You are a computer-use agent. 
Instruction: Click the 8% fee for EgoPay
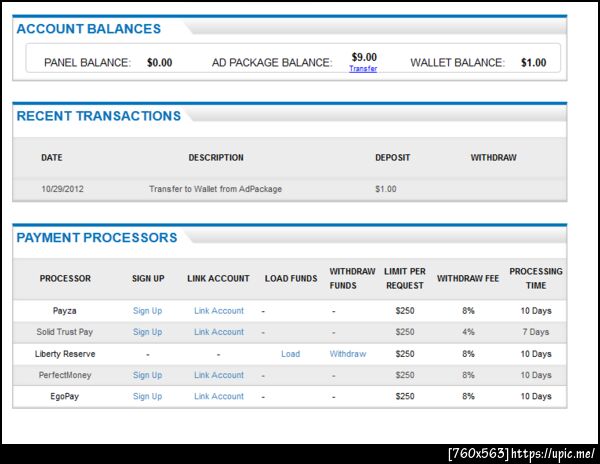pos(468,396)
